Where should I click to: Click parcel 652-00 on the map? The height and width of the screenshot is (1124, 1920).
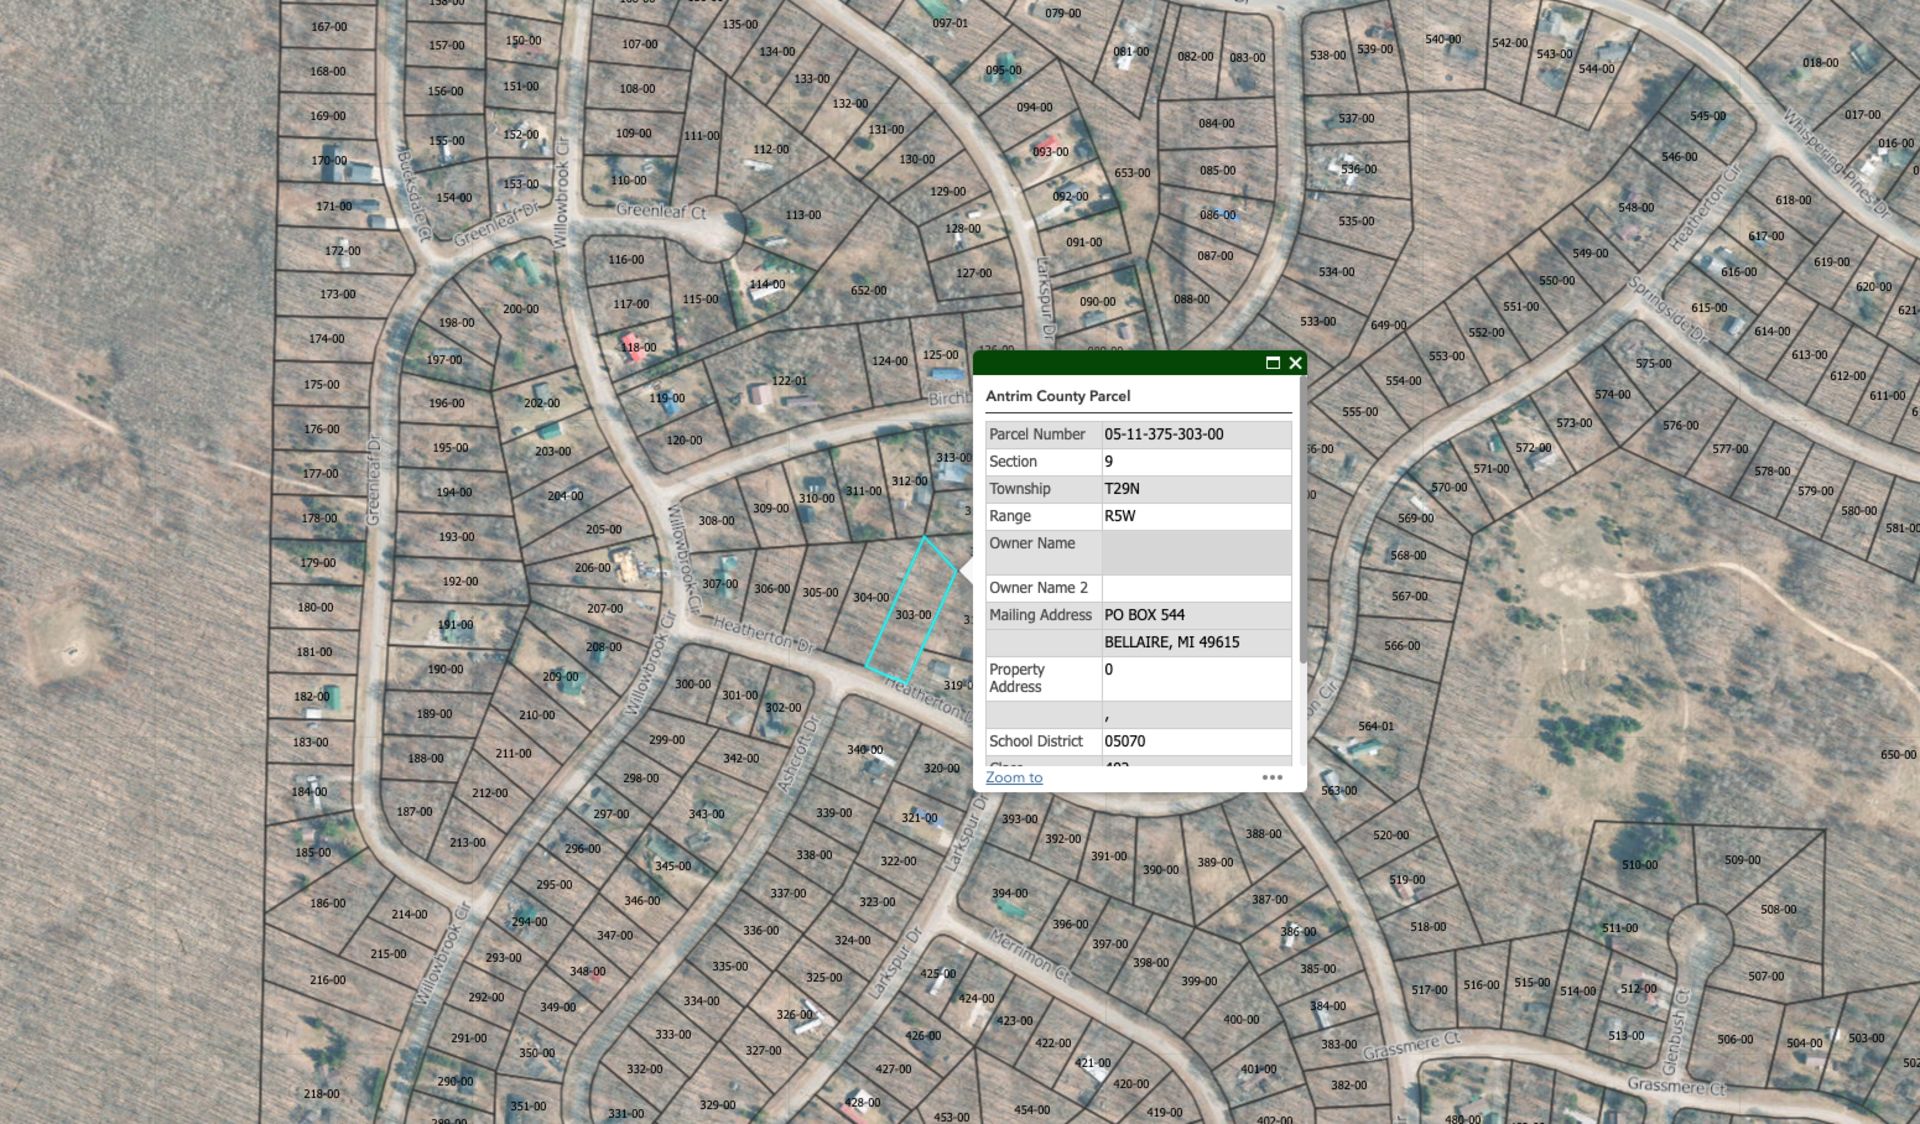click(868, 290)
